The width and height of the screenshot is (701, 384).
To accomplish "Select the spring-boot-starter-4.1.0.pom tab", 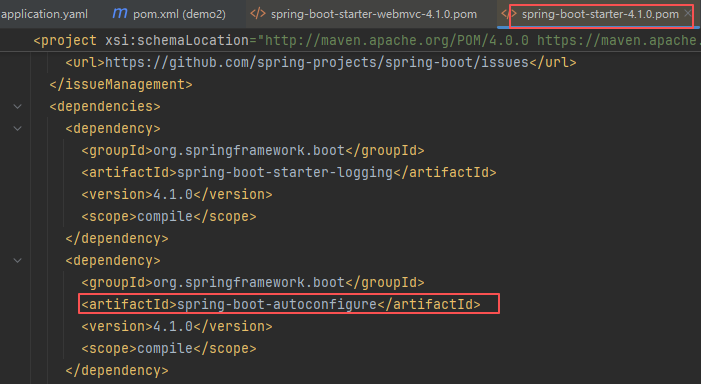I will (x=600, y=14).
